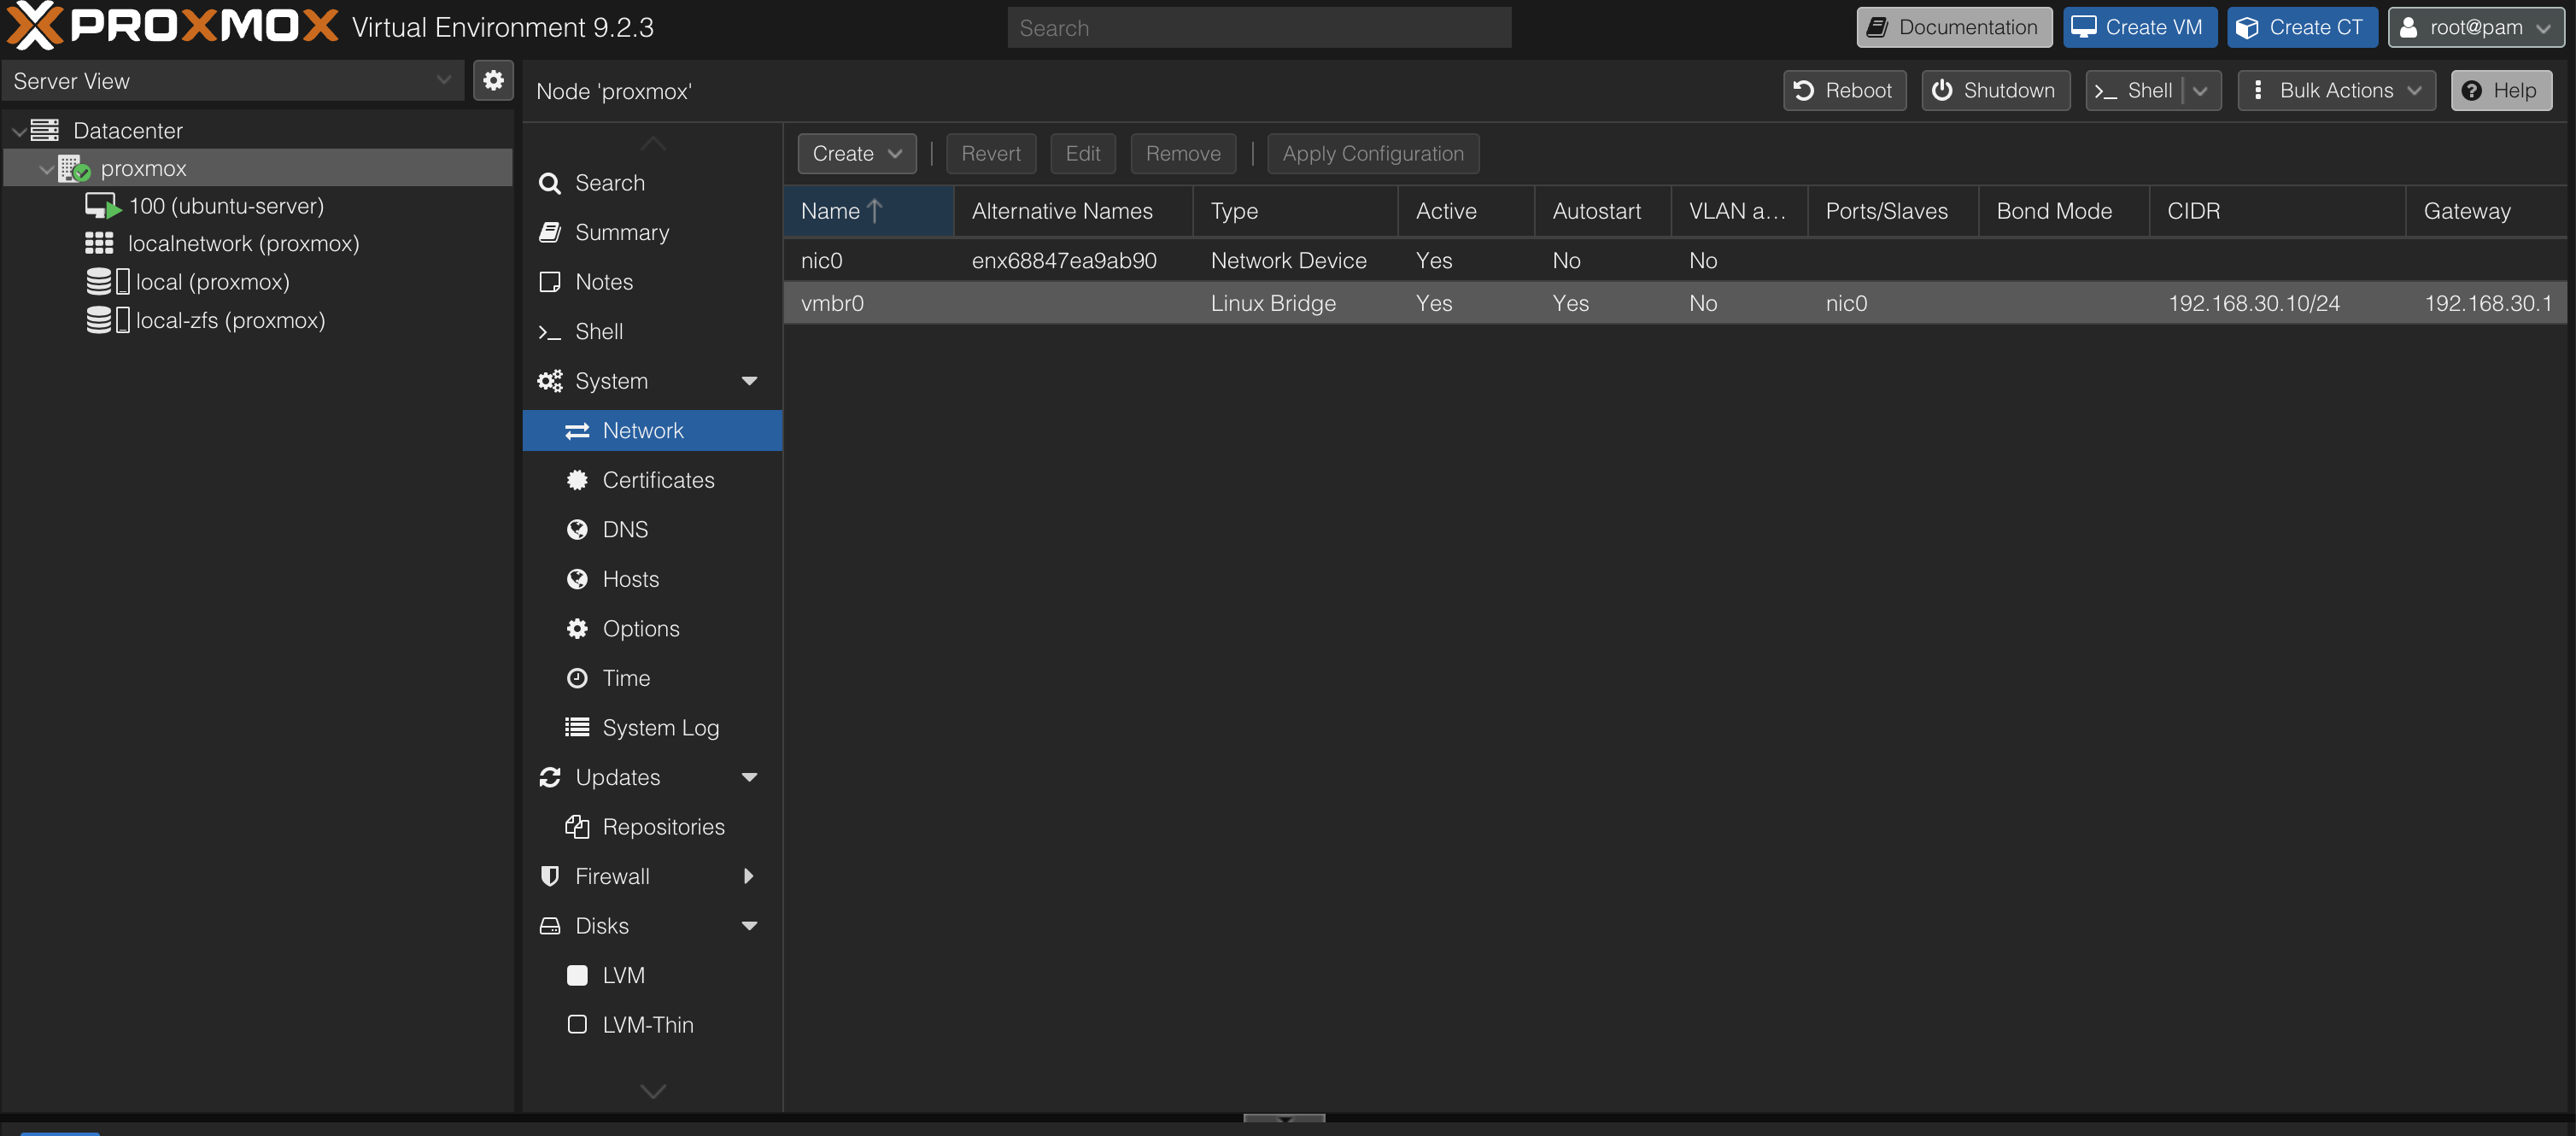Select the nic0 network device row
This screenshot has width=2576, height=1136.
[1675, 261]
